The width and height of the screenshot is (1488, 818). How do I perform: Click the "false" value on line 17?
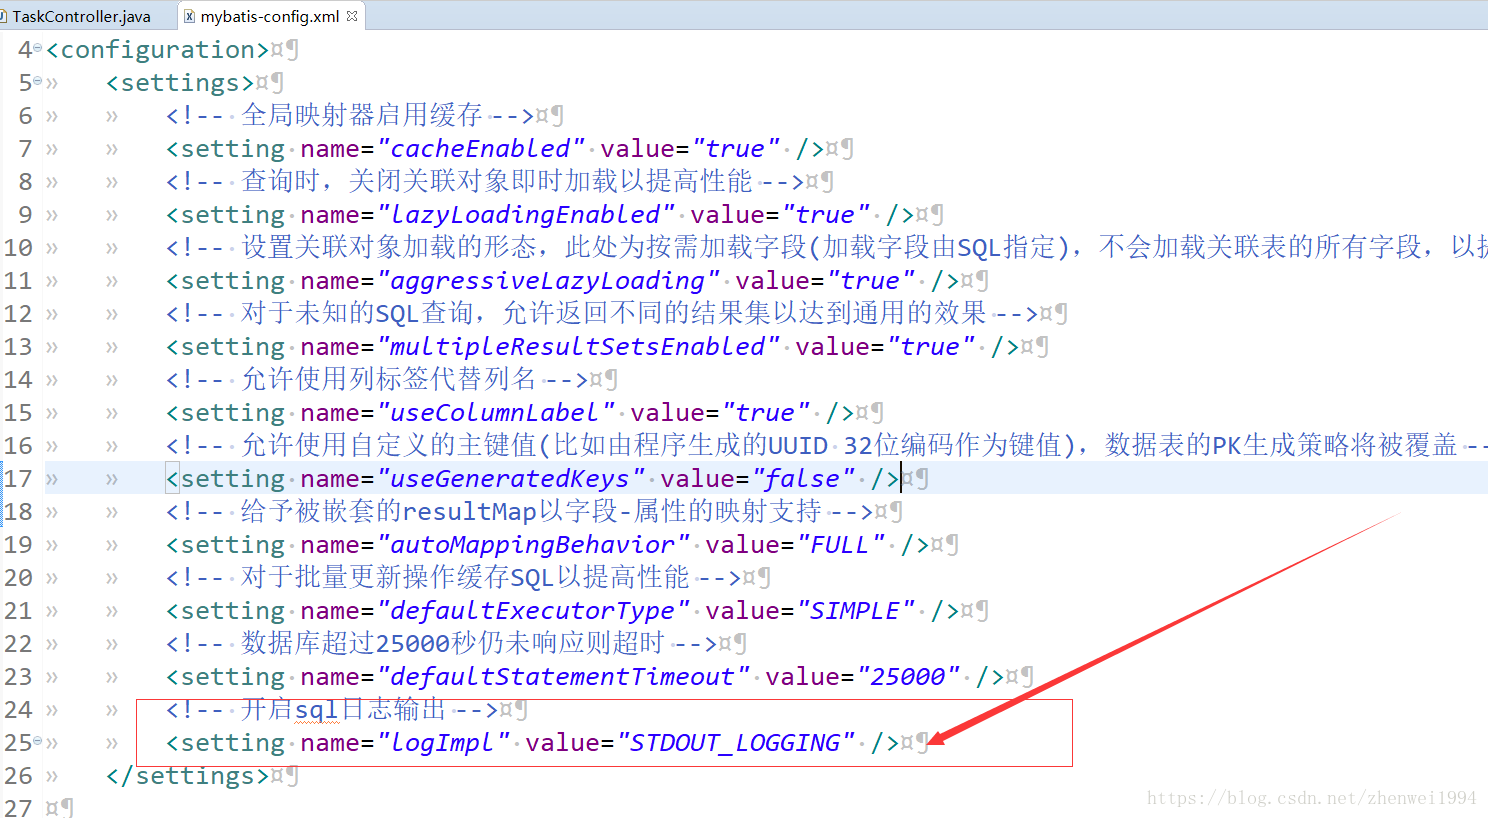(x=803, y=478)
